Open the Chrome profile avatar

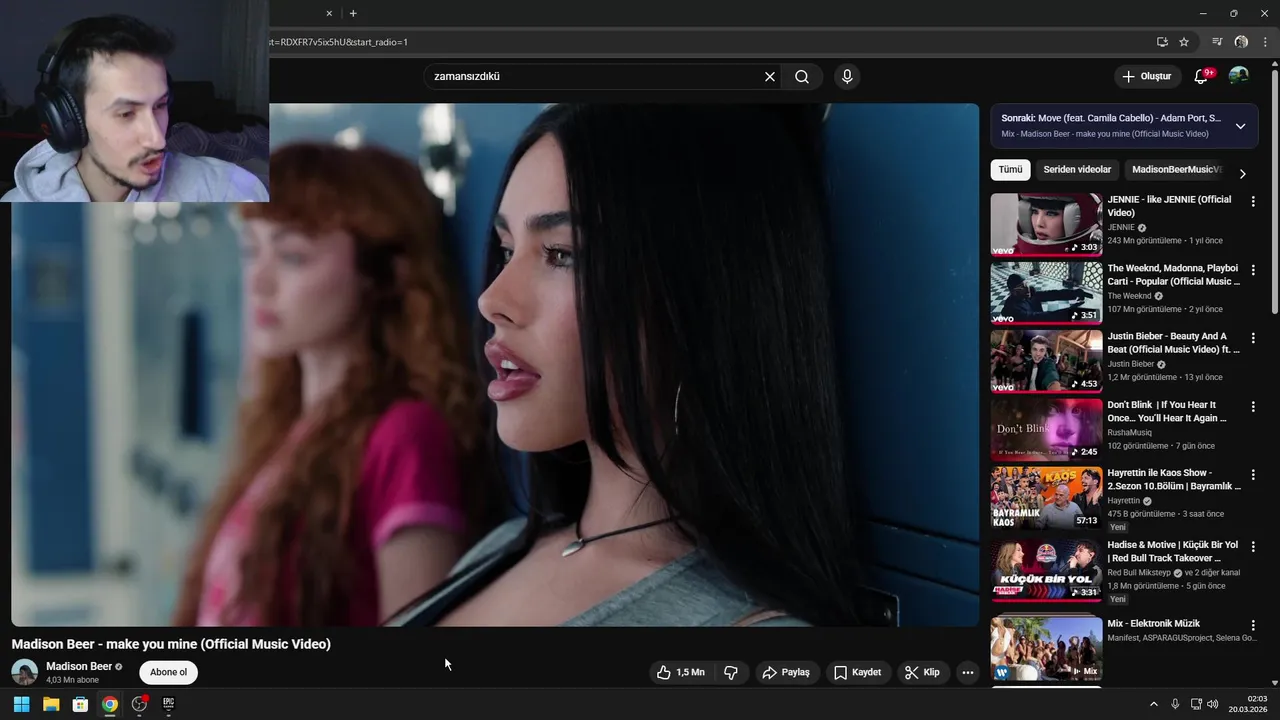pos(1241,42)
